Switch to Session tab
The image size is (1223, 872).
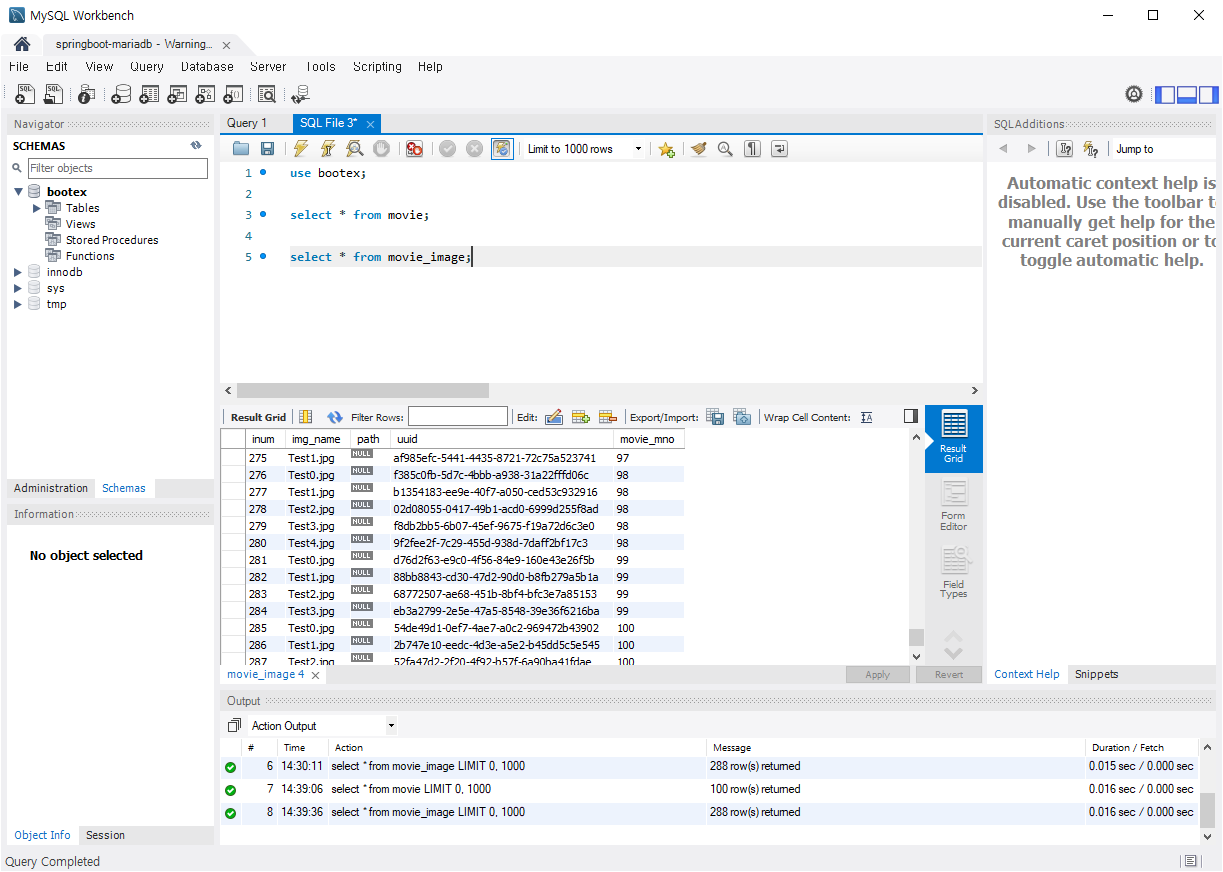point(105,835)
